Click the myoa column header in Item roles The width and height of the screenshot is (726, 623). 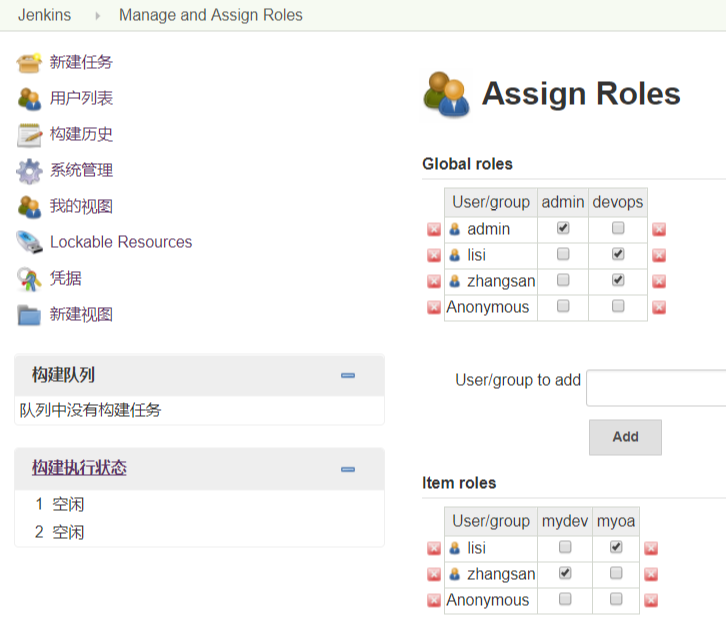616,521
